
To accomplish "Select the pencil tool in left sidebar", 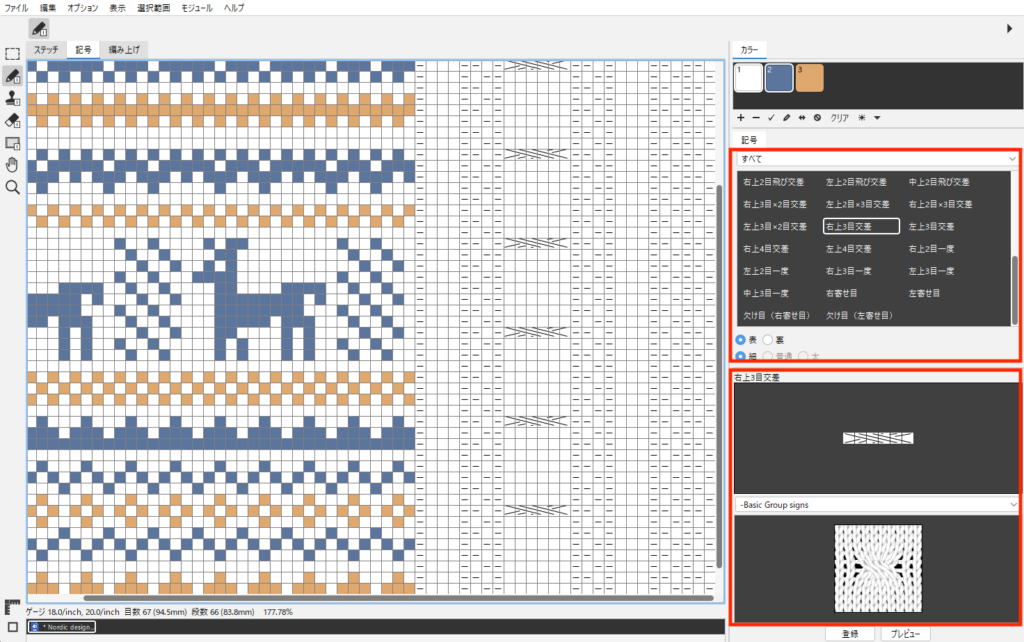I will [12, 76].
